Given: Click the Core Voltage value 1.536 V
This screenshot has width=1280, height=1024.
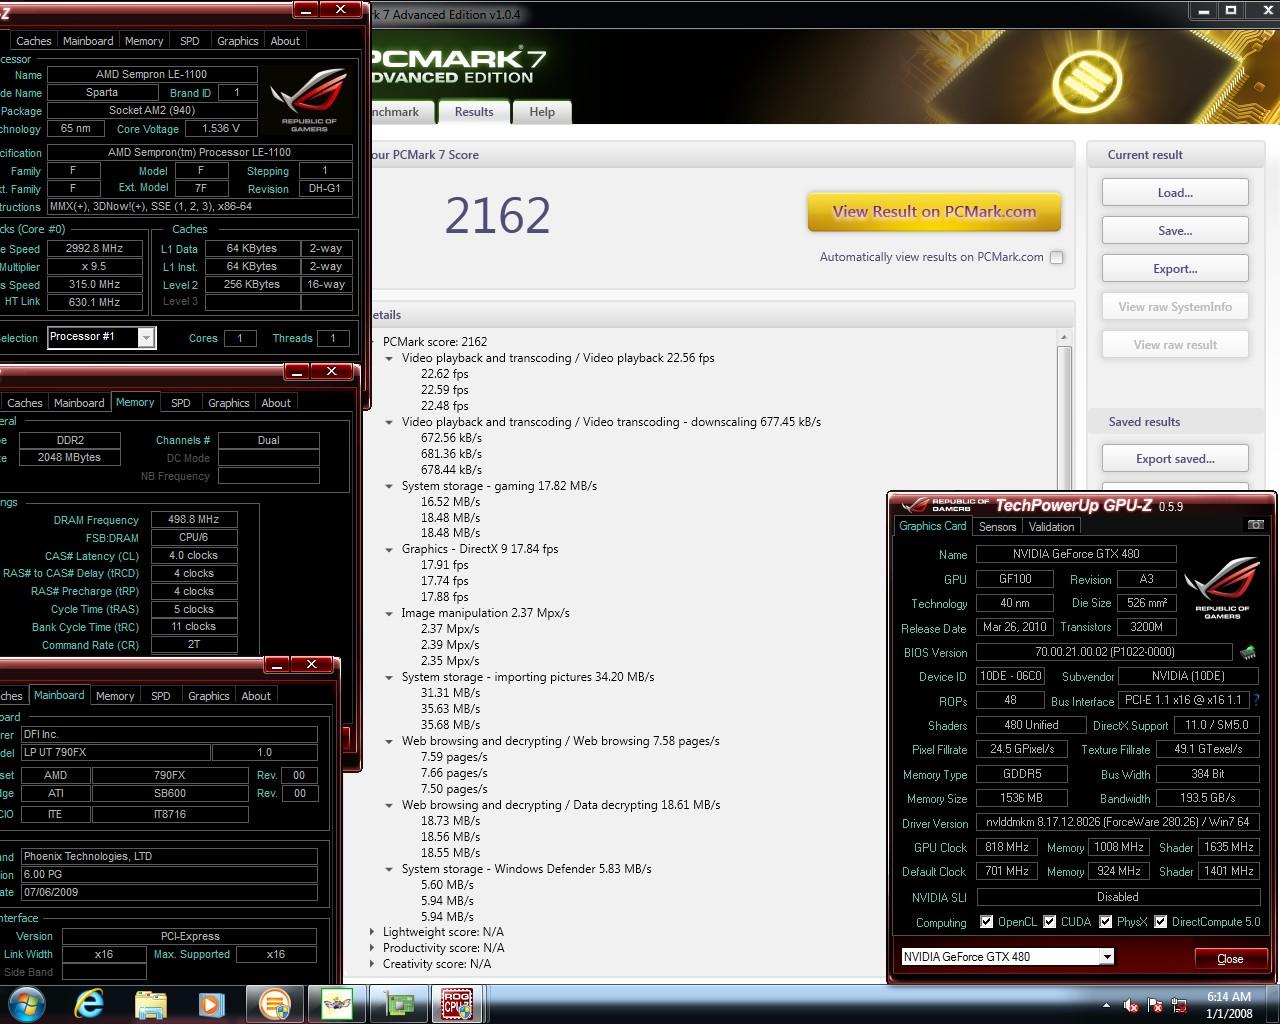Looking at the screenshot, I should 221,129.
